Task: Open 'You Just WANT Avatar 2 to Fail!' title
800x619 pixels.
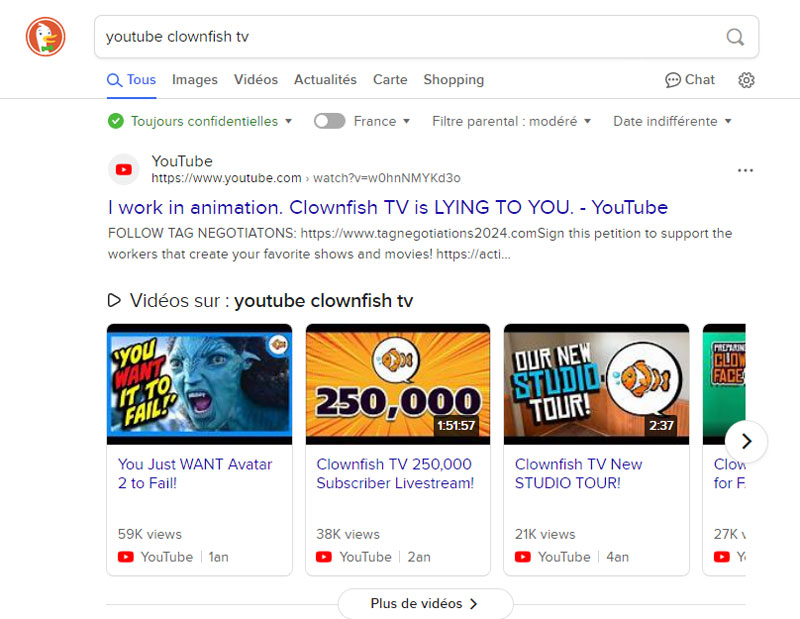Action: [194, 474]
